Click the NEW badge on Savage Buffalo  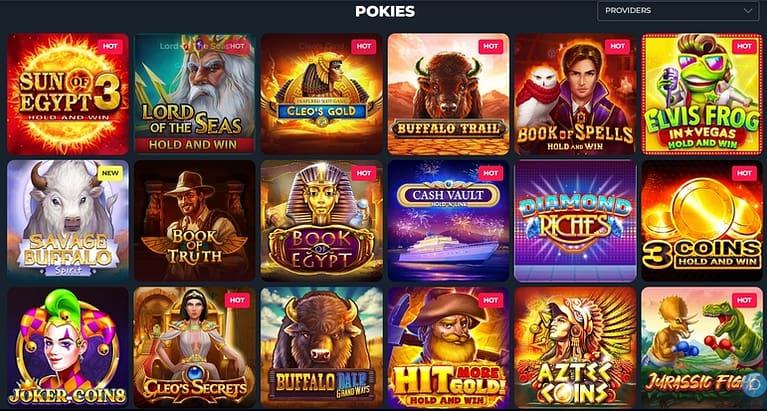coord(110,173)
